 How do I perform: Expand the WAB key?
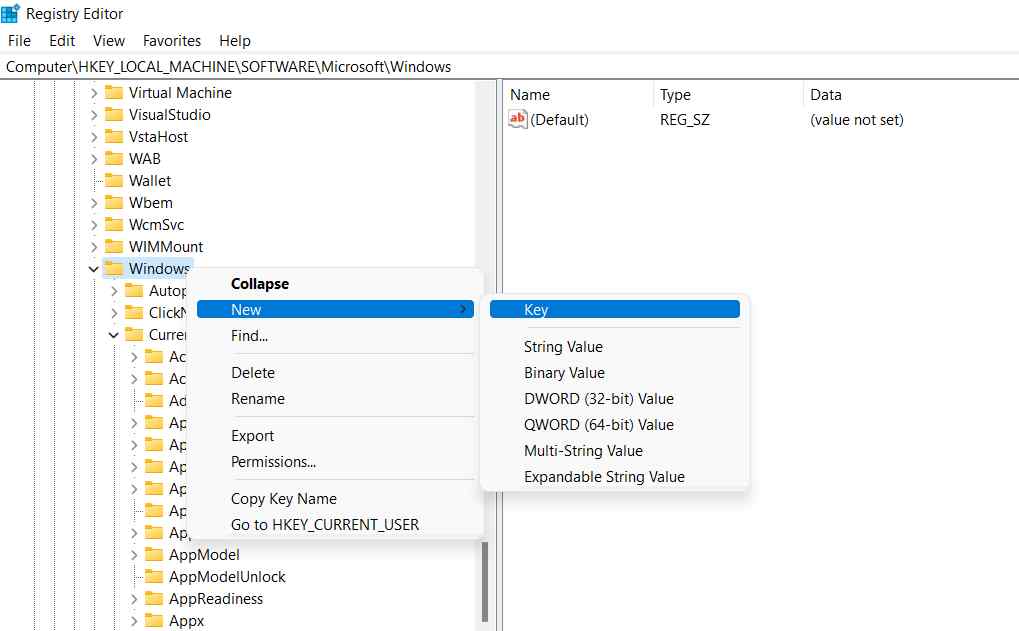click(94, 159)
